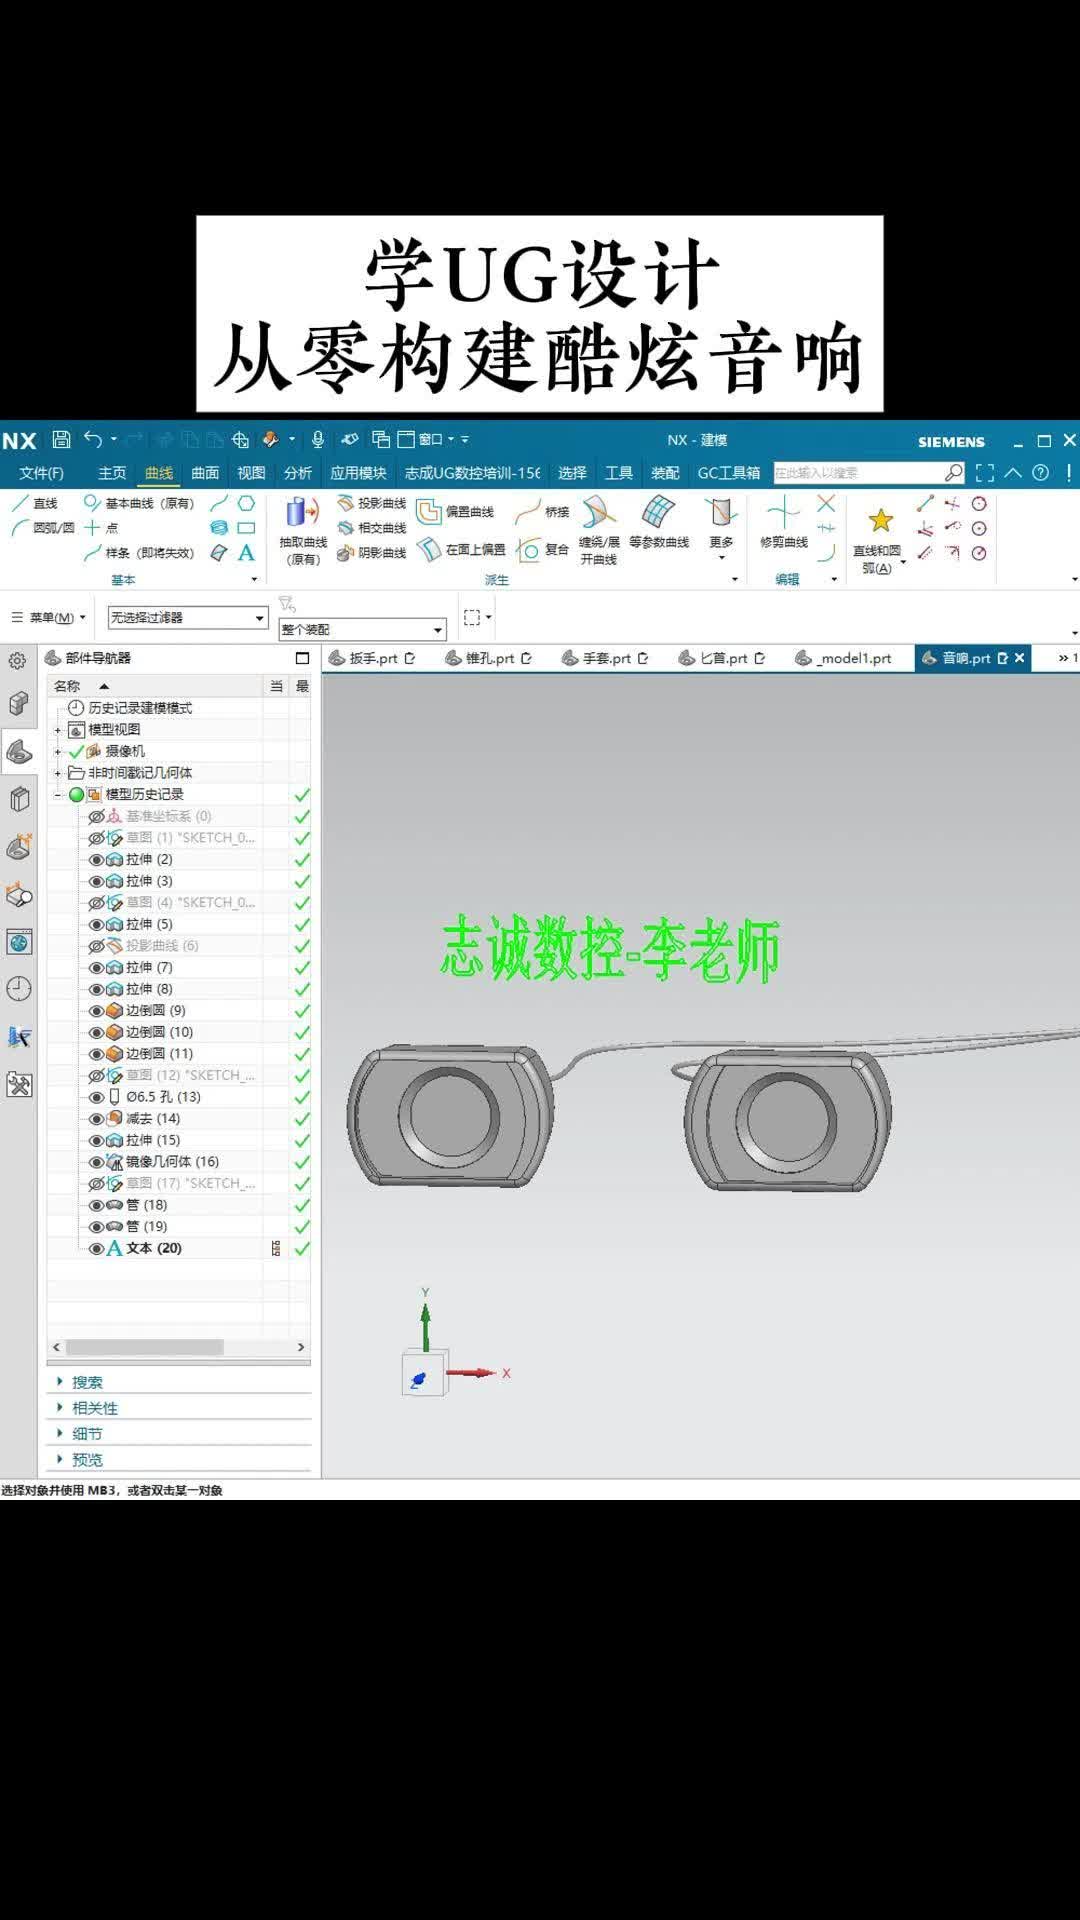Open Offset Curve (偏置曲线) tool

tap(456, 512)
